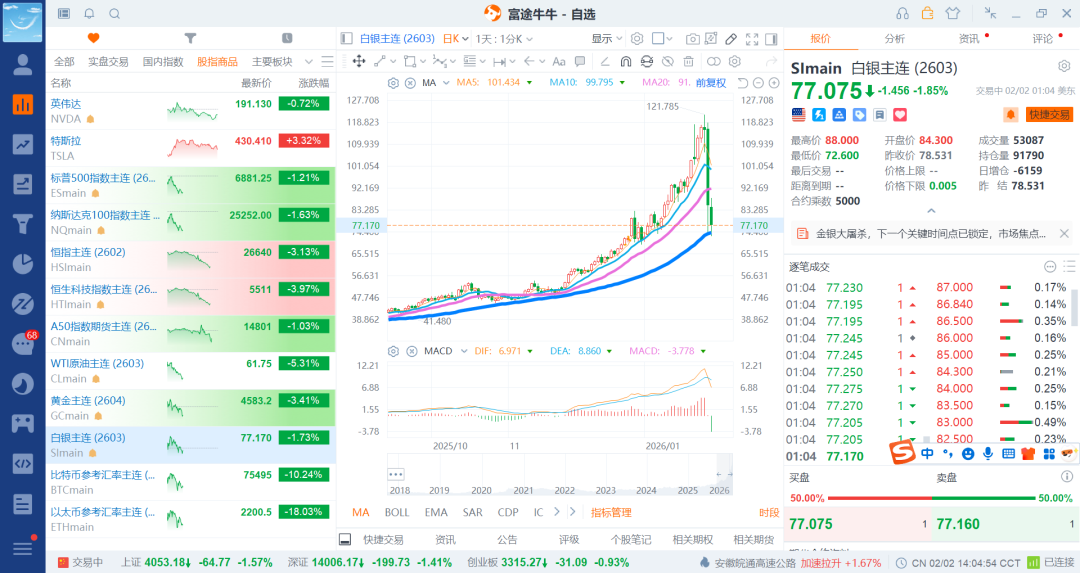Open the quote panel settings gear
Image resolution: width=1080 pixels, height=573 pixels.
click(x=1064, y=67)
